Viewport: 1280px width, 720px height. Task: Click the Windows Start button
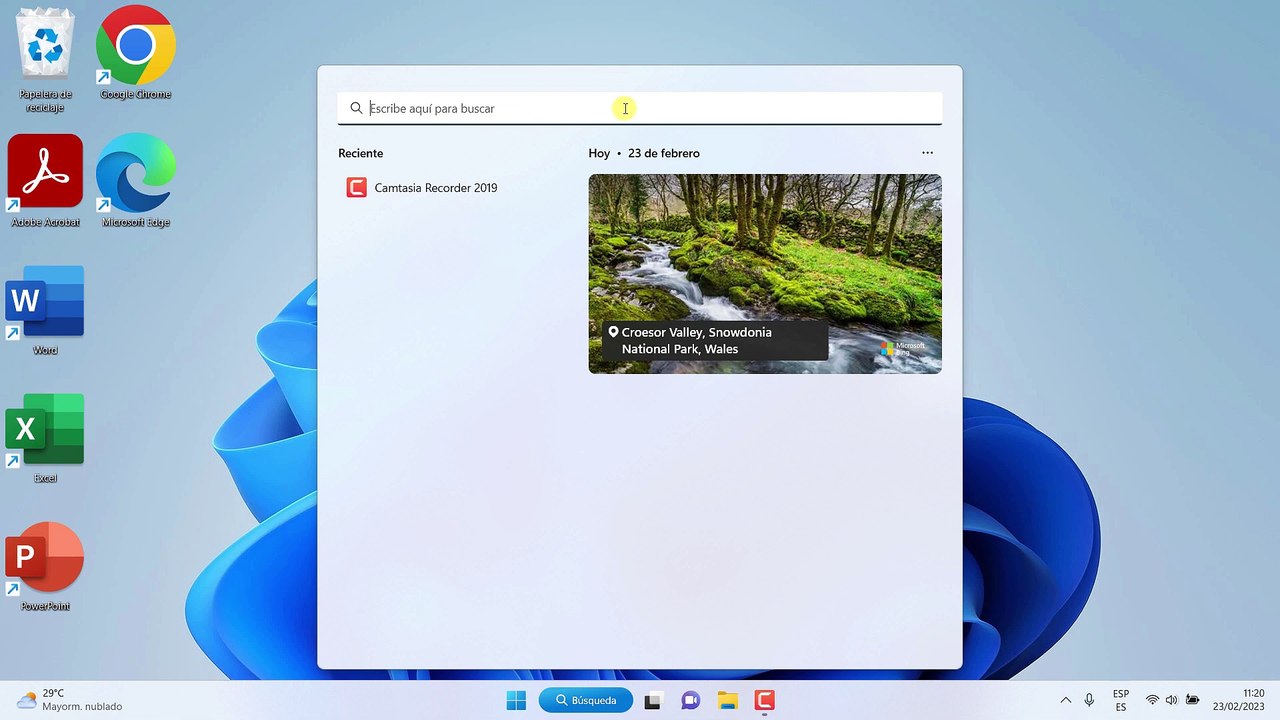(516, 700)
